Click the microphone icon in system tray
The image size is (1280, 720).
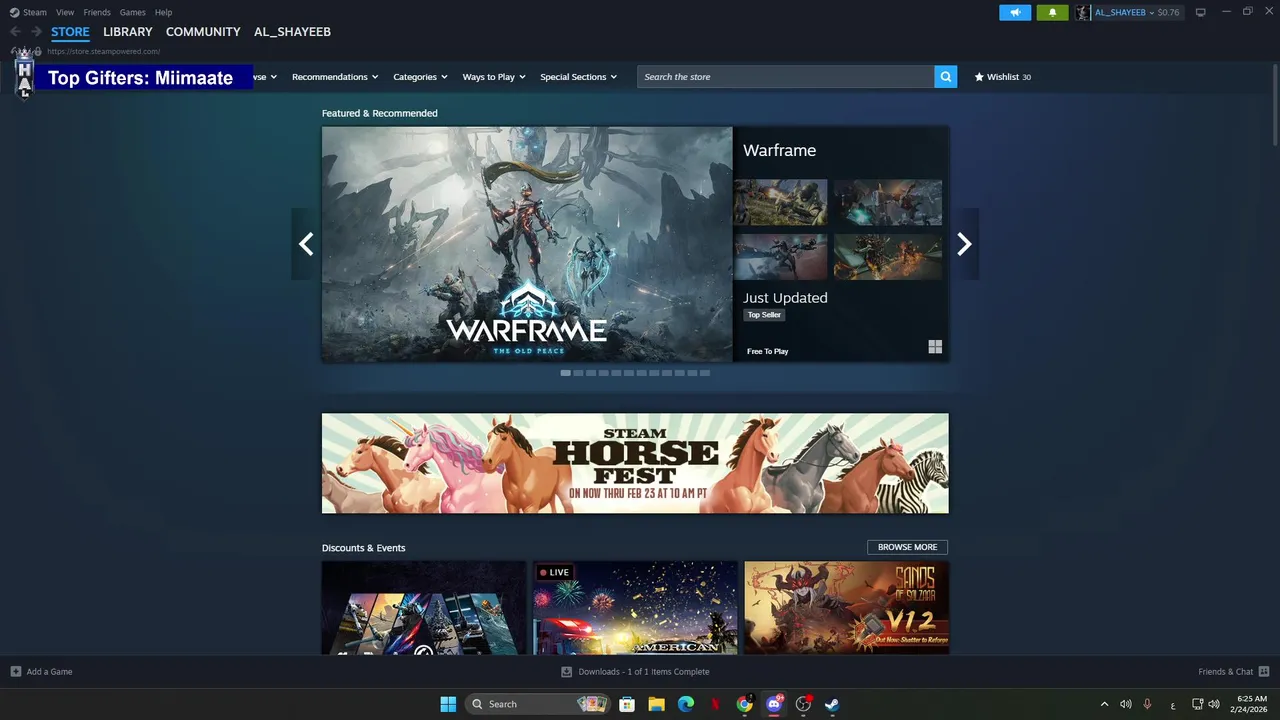(1147, 704)
